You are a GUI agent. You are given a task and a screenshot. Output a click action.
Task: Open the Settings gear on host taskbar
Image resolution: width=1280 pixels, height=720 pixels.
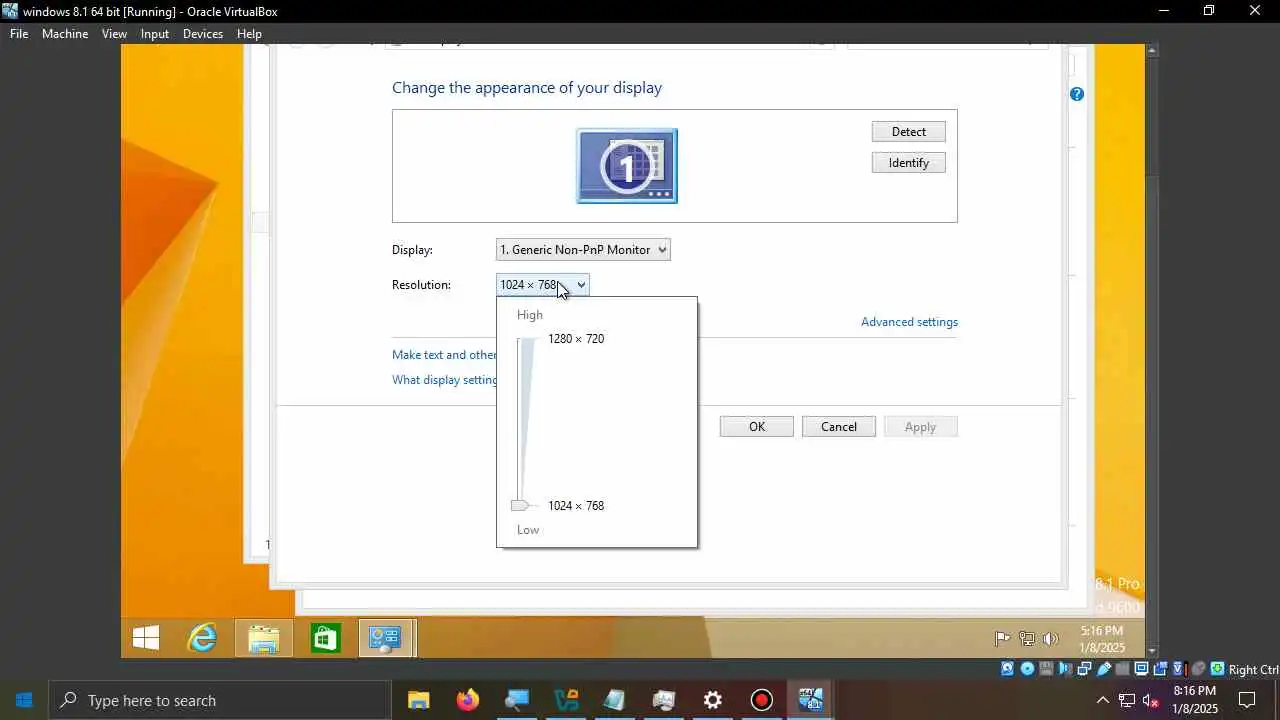pos(713,700)
